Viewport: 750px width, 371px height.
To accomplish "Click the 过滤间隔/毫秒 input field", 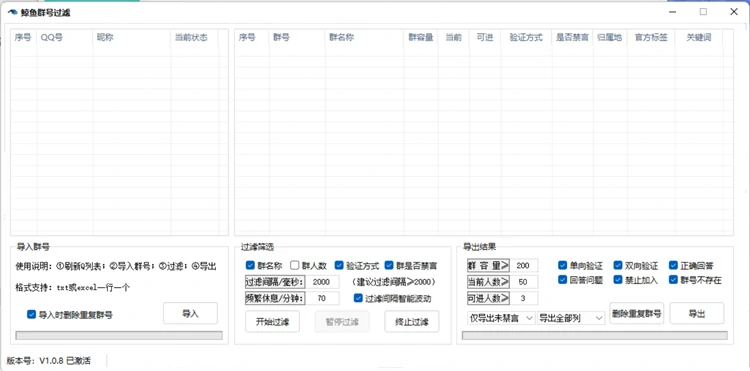I will [322, 282].
